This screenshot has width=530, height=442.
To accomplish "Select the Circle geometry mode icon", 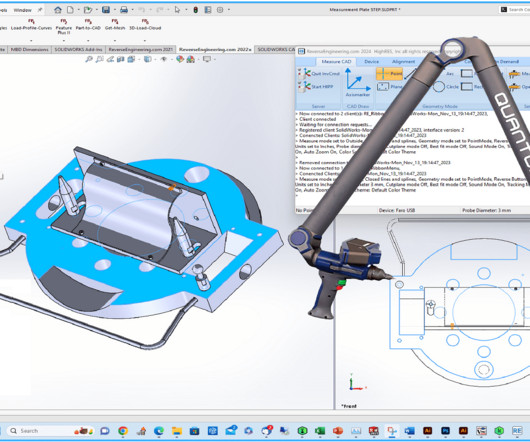I will 439,87.
